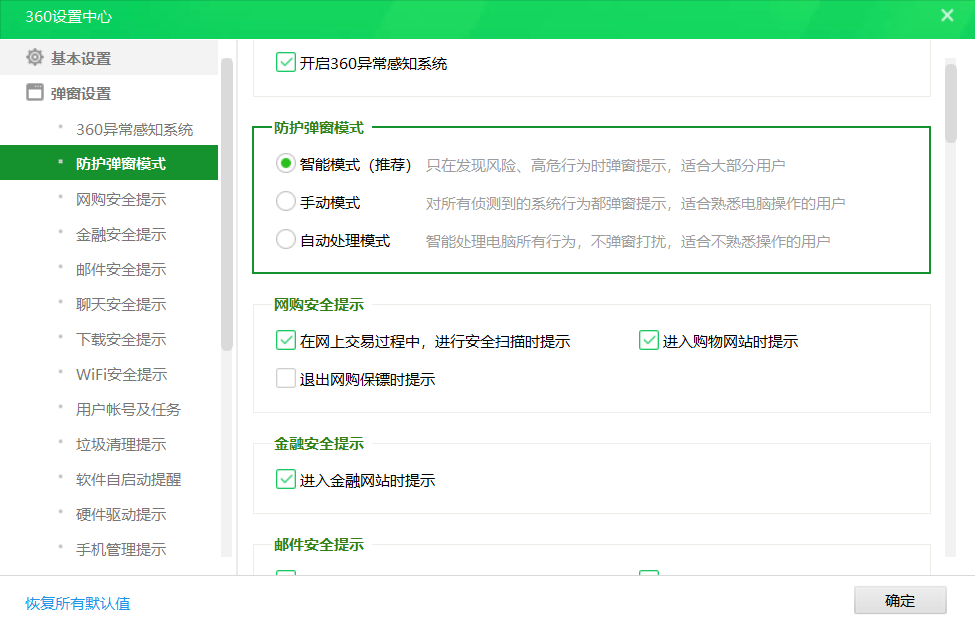Open 硬件驱动提示 sidebar item
Screen dimensions: 975x625
click(x=121, y=514)
